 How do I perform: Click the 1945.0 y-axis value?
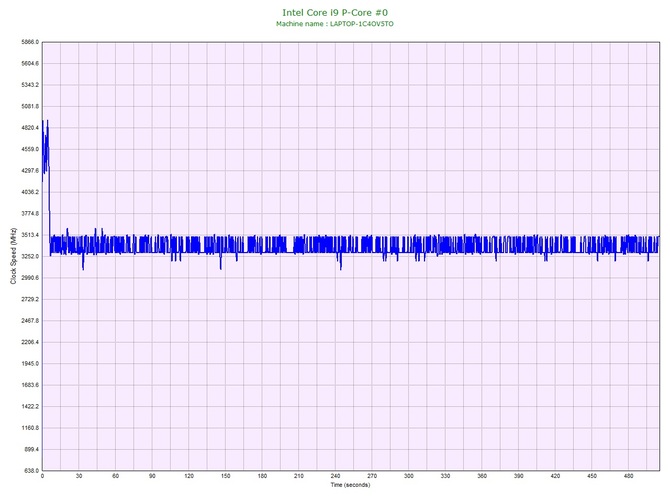[30, 364]
